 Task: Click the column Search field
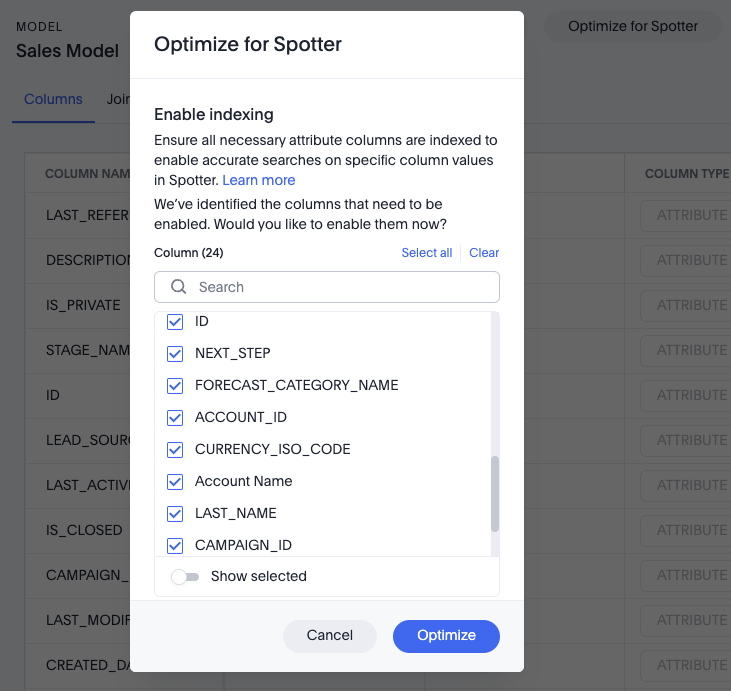click(x=340, y=287)
